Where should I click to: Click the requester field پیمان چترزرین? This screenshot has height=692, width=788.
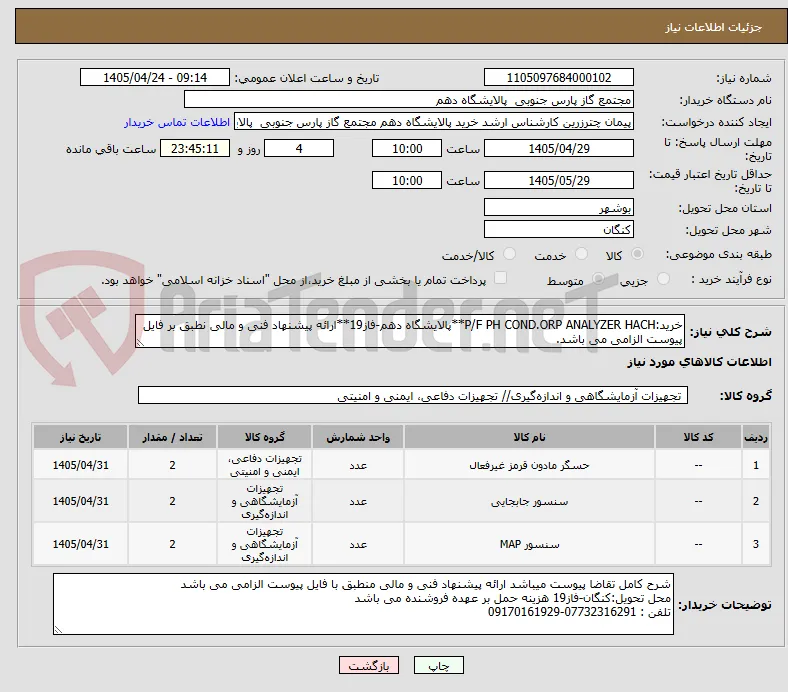[434, 122]
